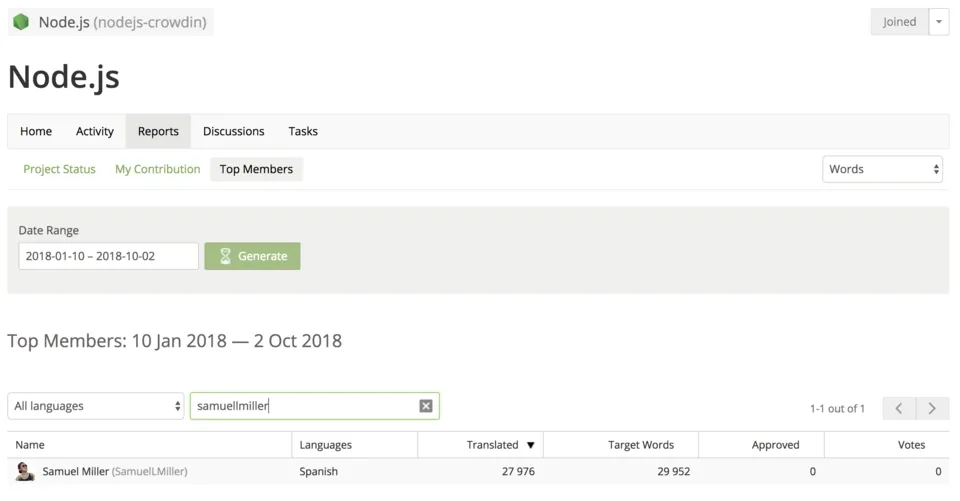Click the Top Members date heading

pos(174,341)
